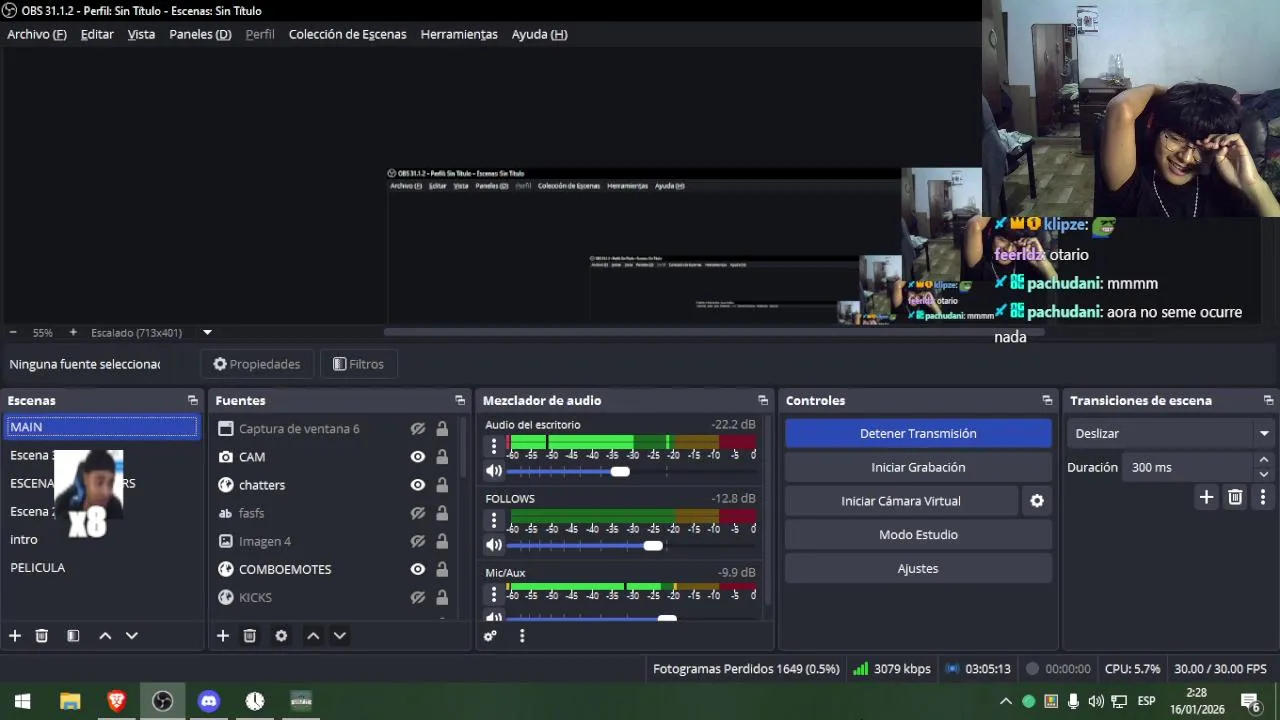1280x720 pixels.
Task: Toggle lock on chatters source
Action: tap(442, 485)
